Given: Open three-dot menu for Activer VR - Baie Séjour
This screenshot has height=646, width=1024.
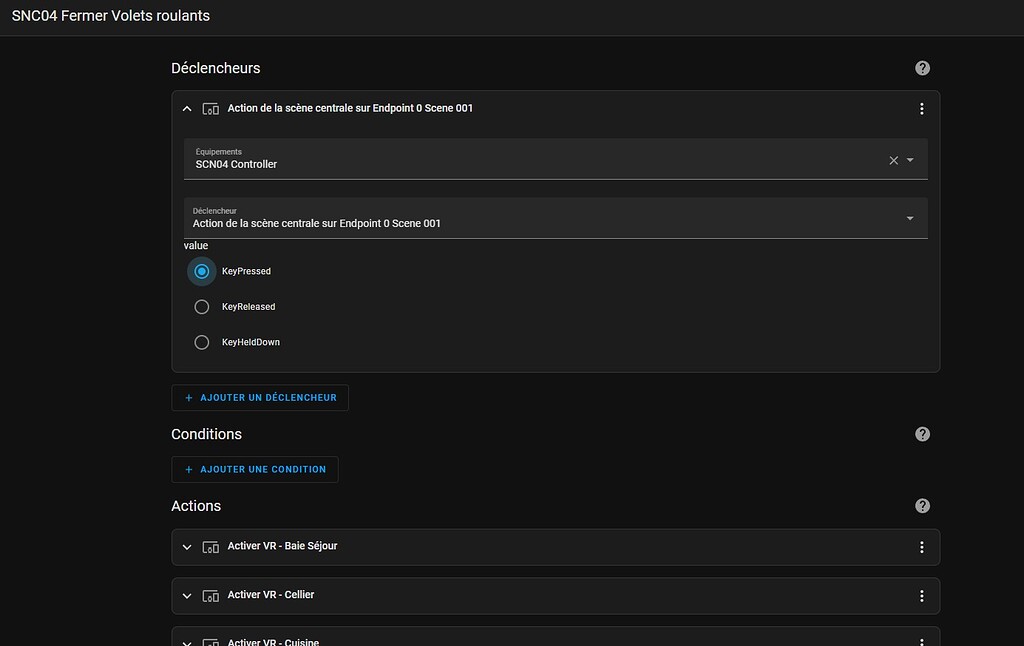Looking at the screenshot, I should pos(921,547).
